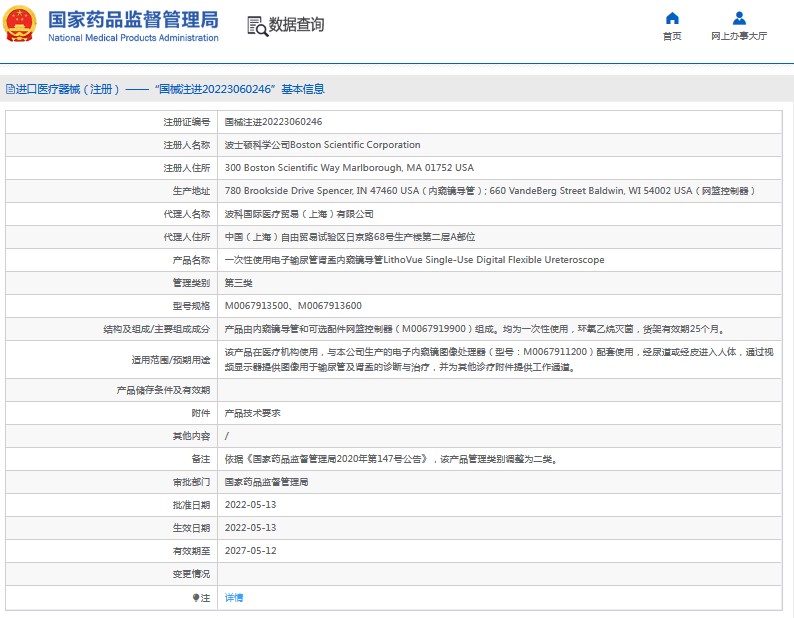Click the model numbers M0067913500 cell

point(293,306)
